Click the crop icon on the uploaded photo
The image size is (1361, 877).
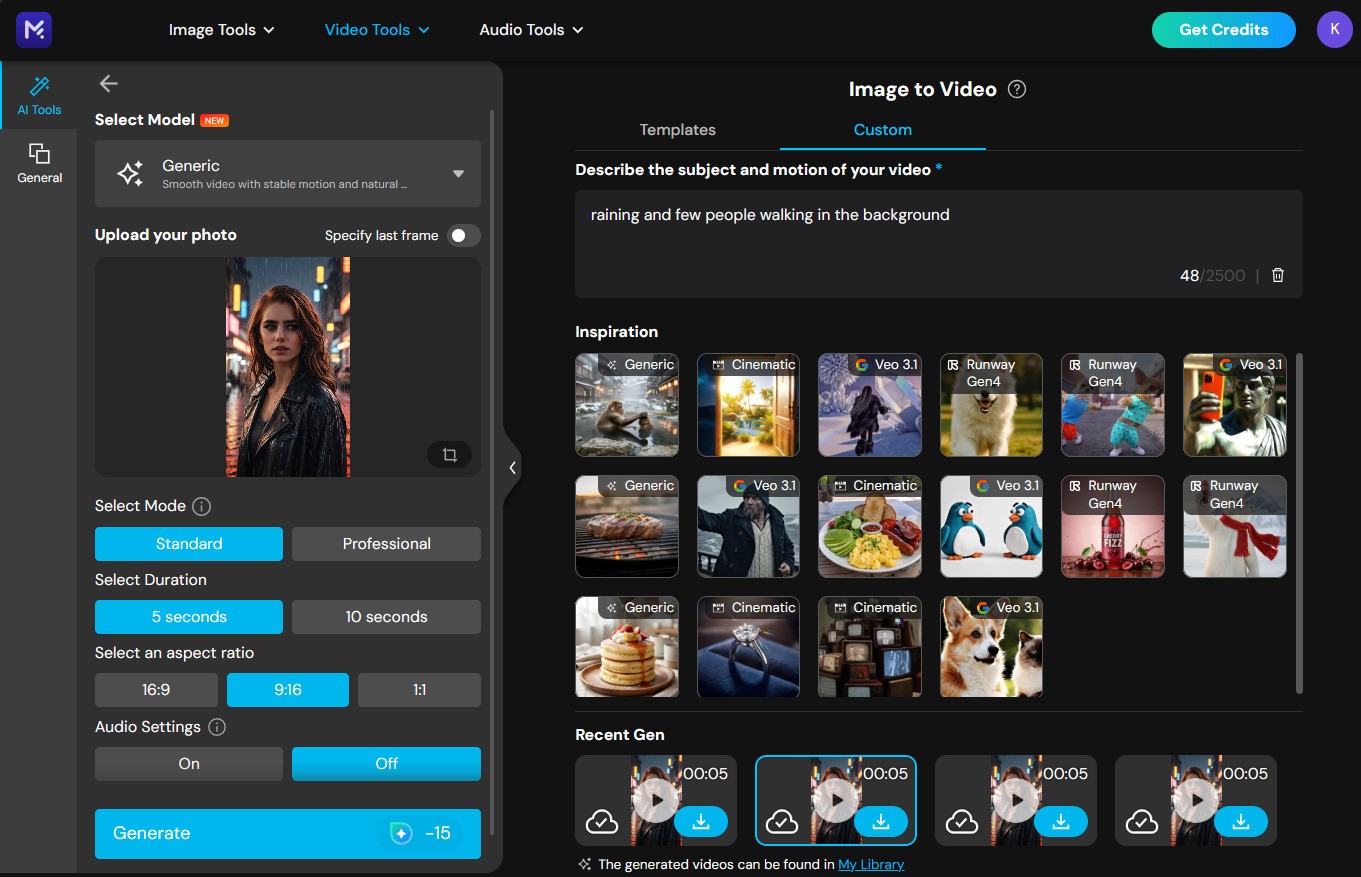click(449, 455)
